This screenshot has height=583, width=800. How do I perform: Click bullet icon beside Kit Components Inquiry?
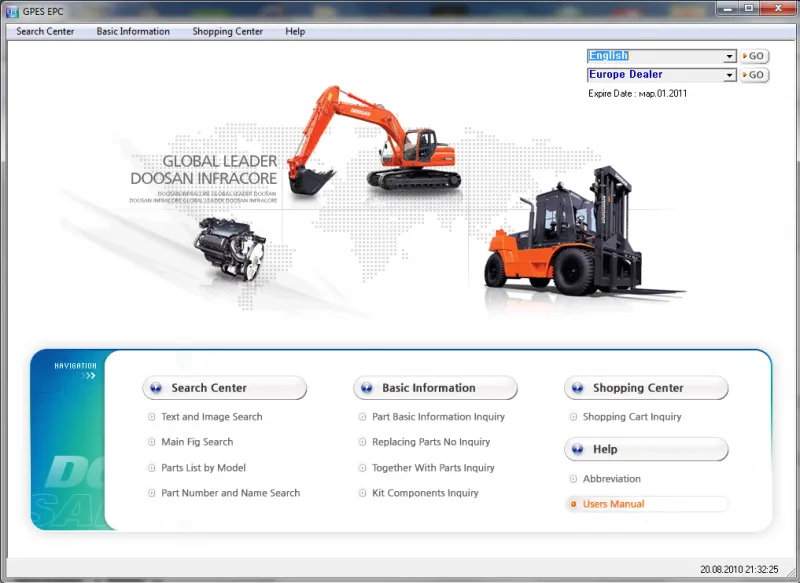pyautogui.click(x=362, y=493)
